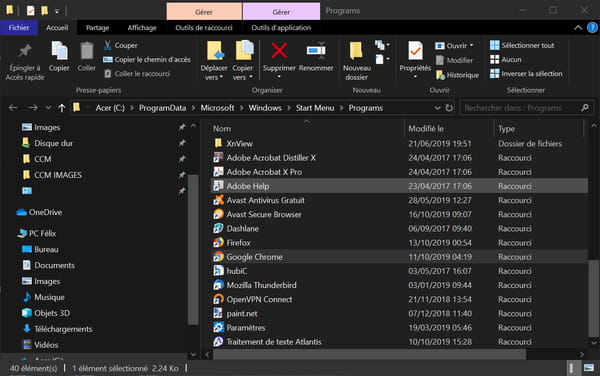Open the blue help icon
This screenshot has width=600, height=376.
pos(592,28)
